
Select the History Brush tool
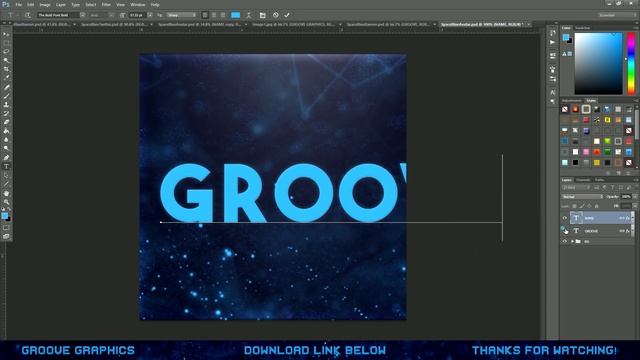(x=6, y=113)
